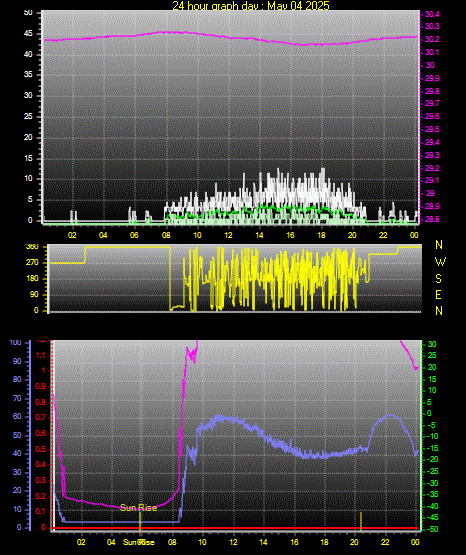Click the 18 hour label under the humidity graph
This screenshot has width=466, height=555.
[x=324, y=542]
